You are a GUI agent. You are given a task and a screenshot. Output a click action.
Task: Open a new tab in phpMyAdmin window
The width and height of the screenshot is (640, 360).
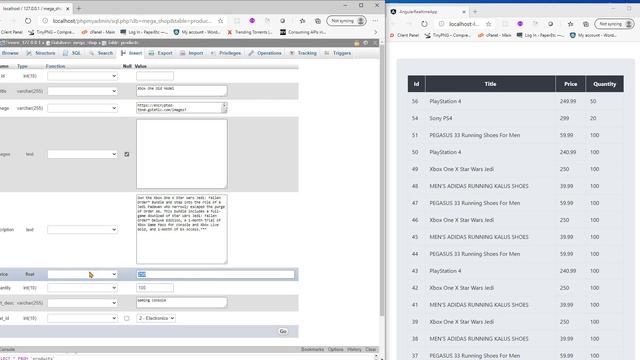pyautogui.click(x=79, y=8)
